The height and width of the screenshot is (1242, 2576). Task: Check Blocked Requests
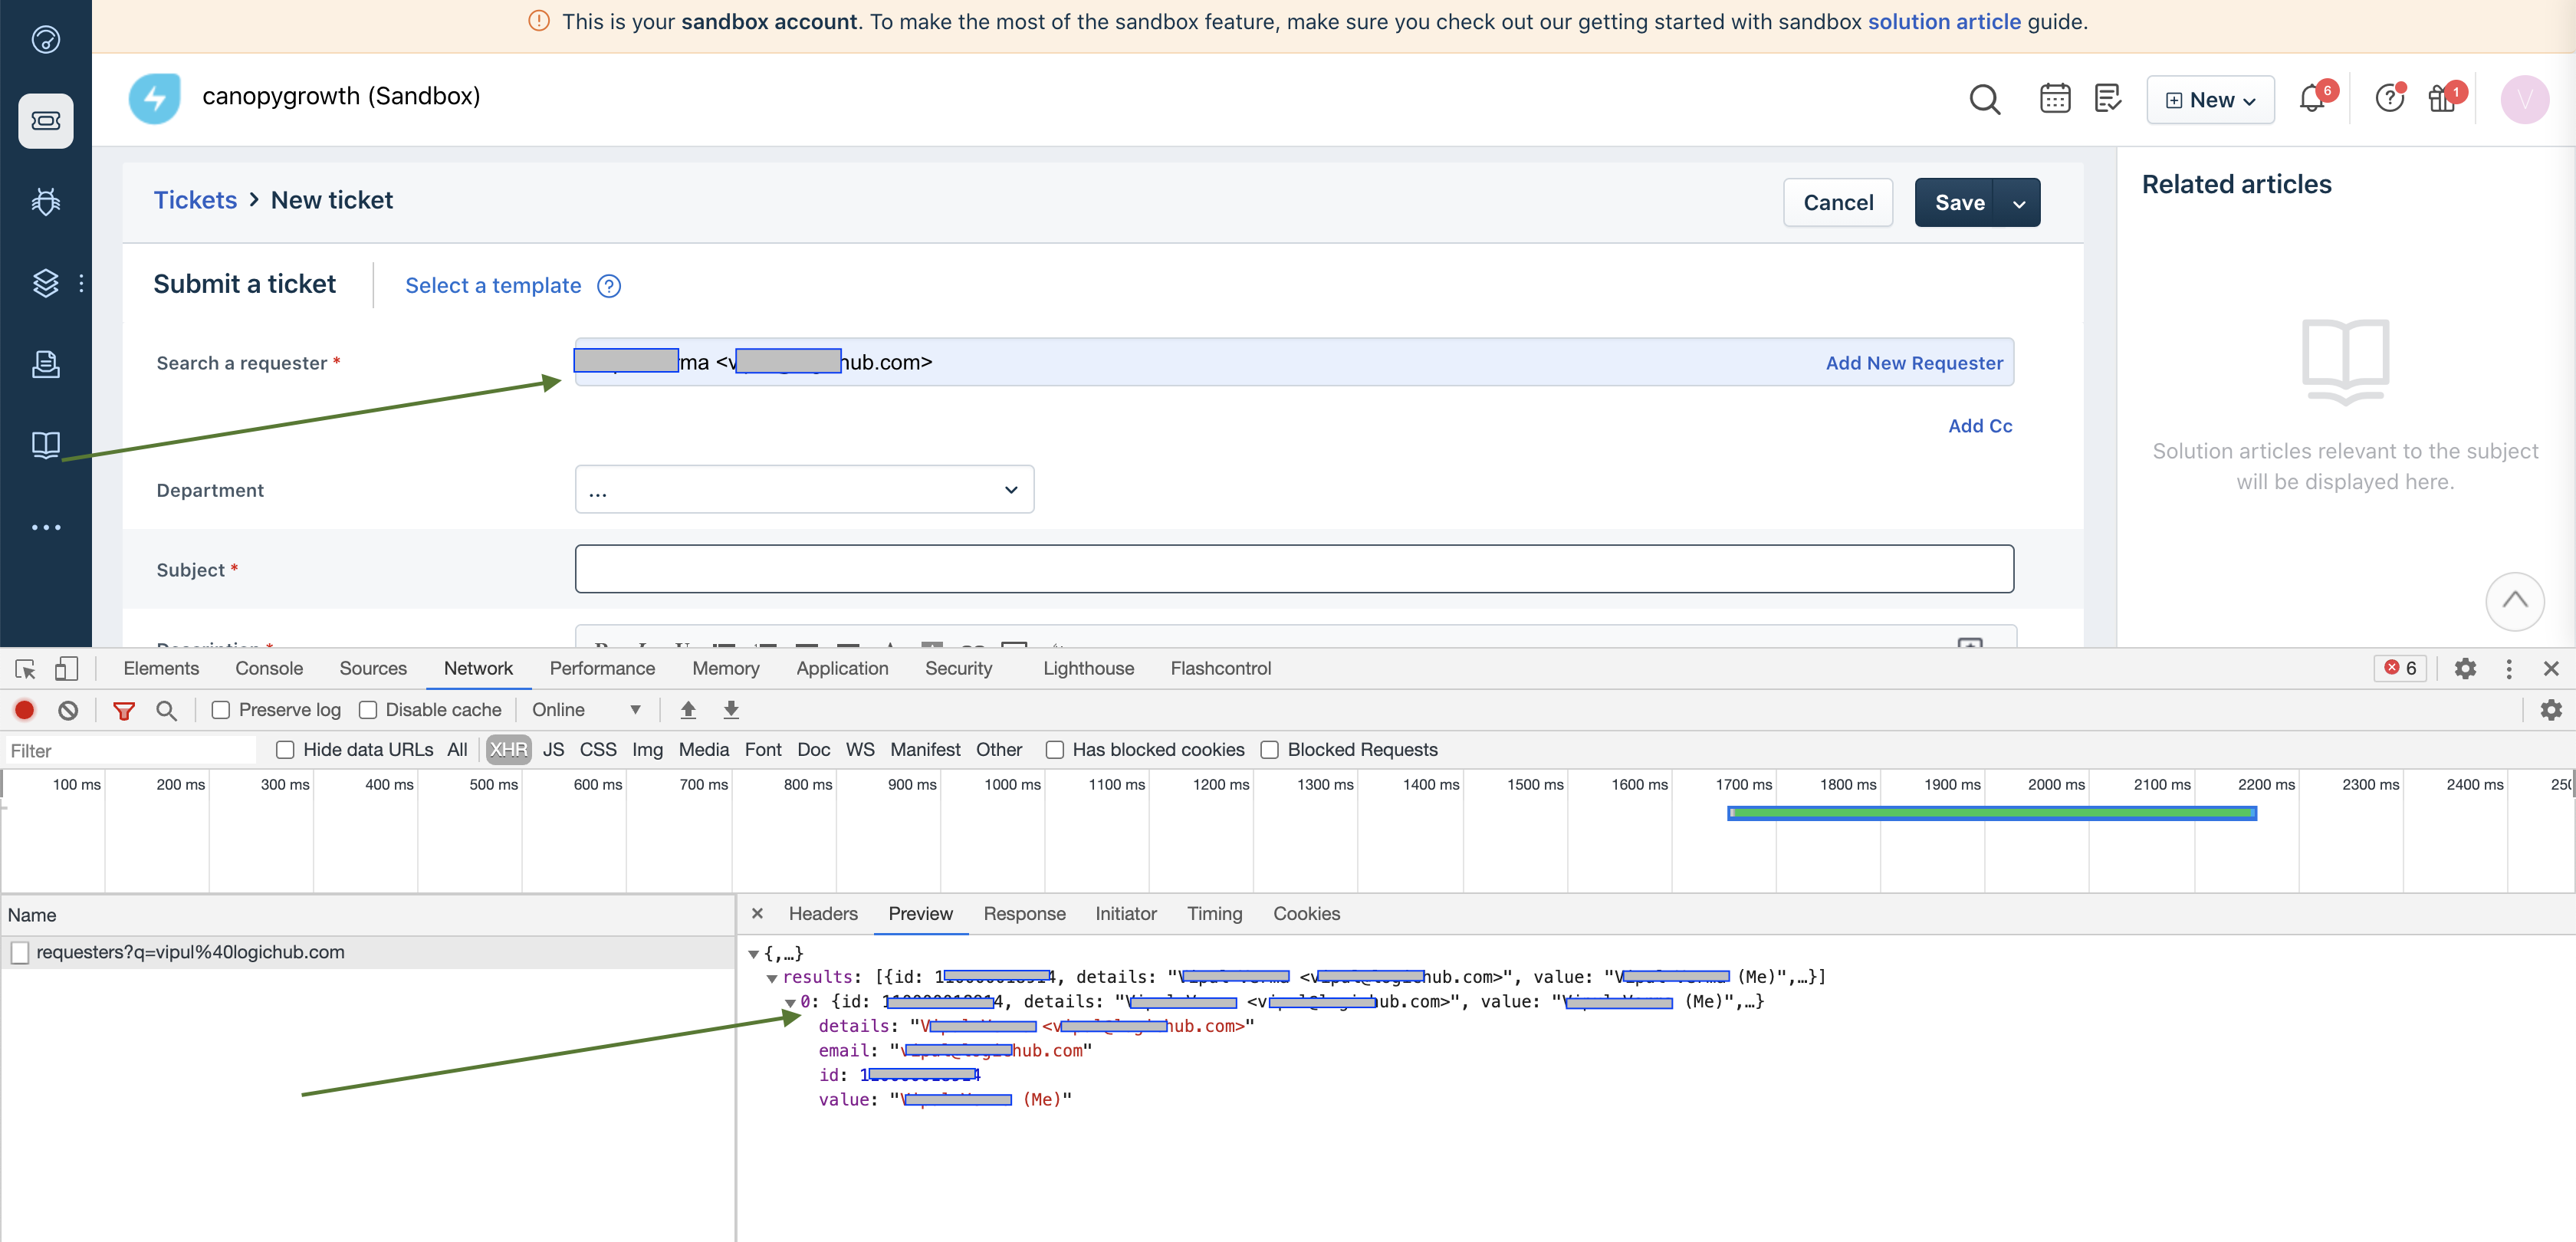(x=1269, y=750)
